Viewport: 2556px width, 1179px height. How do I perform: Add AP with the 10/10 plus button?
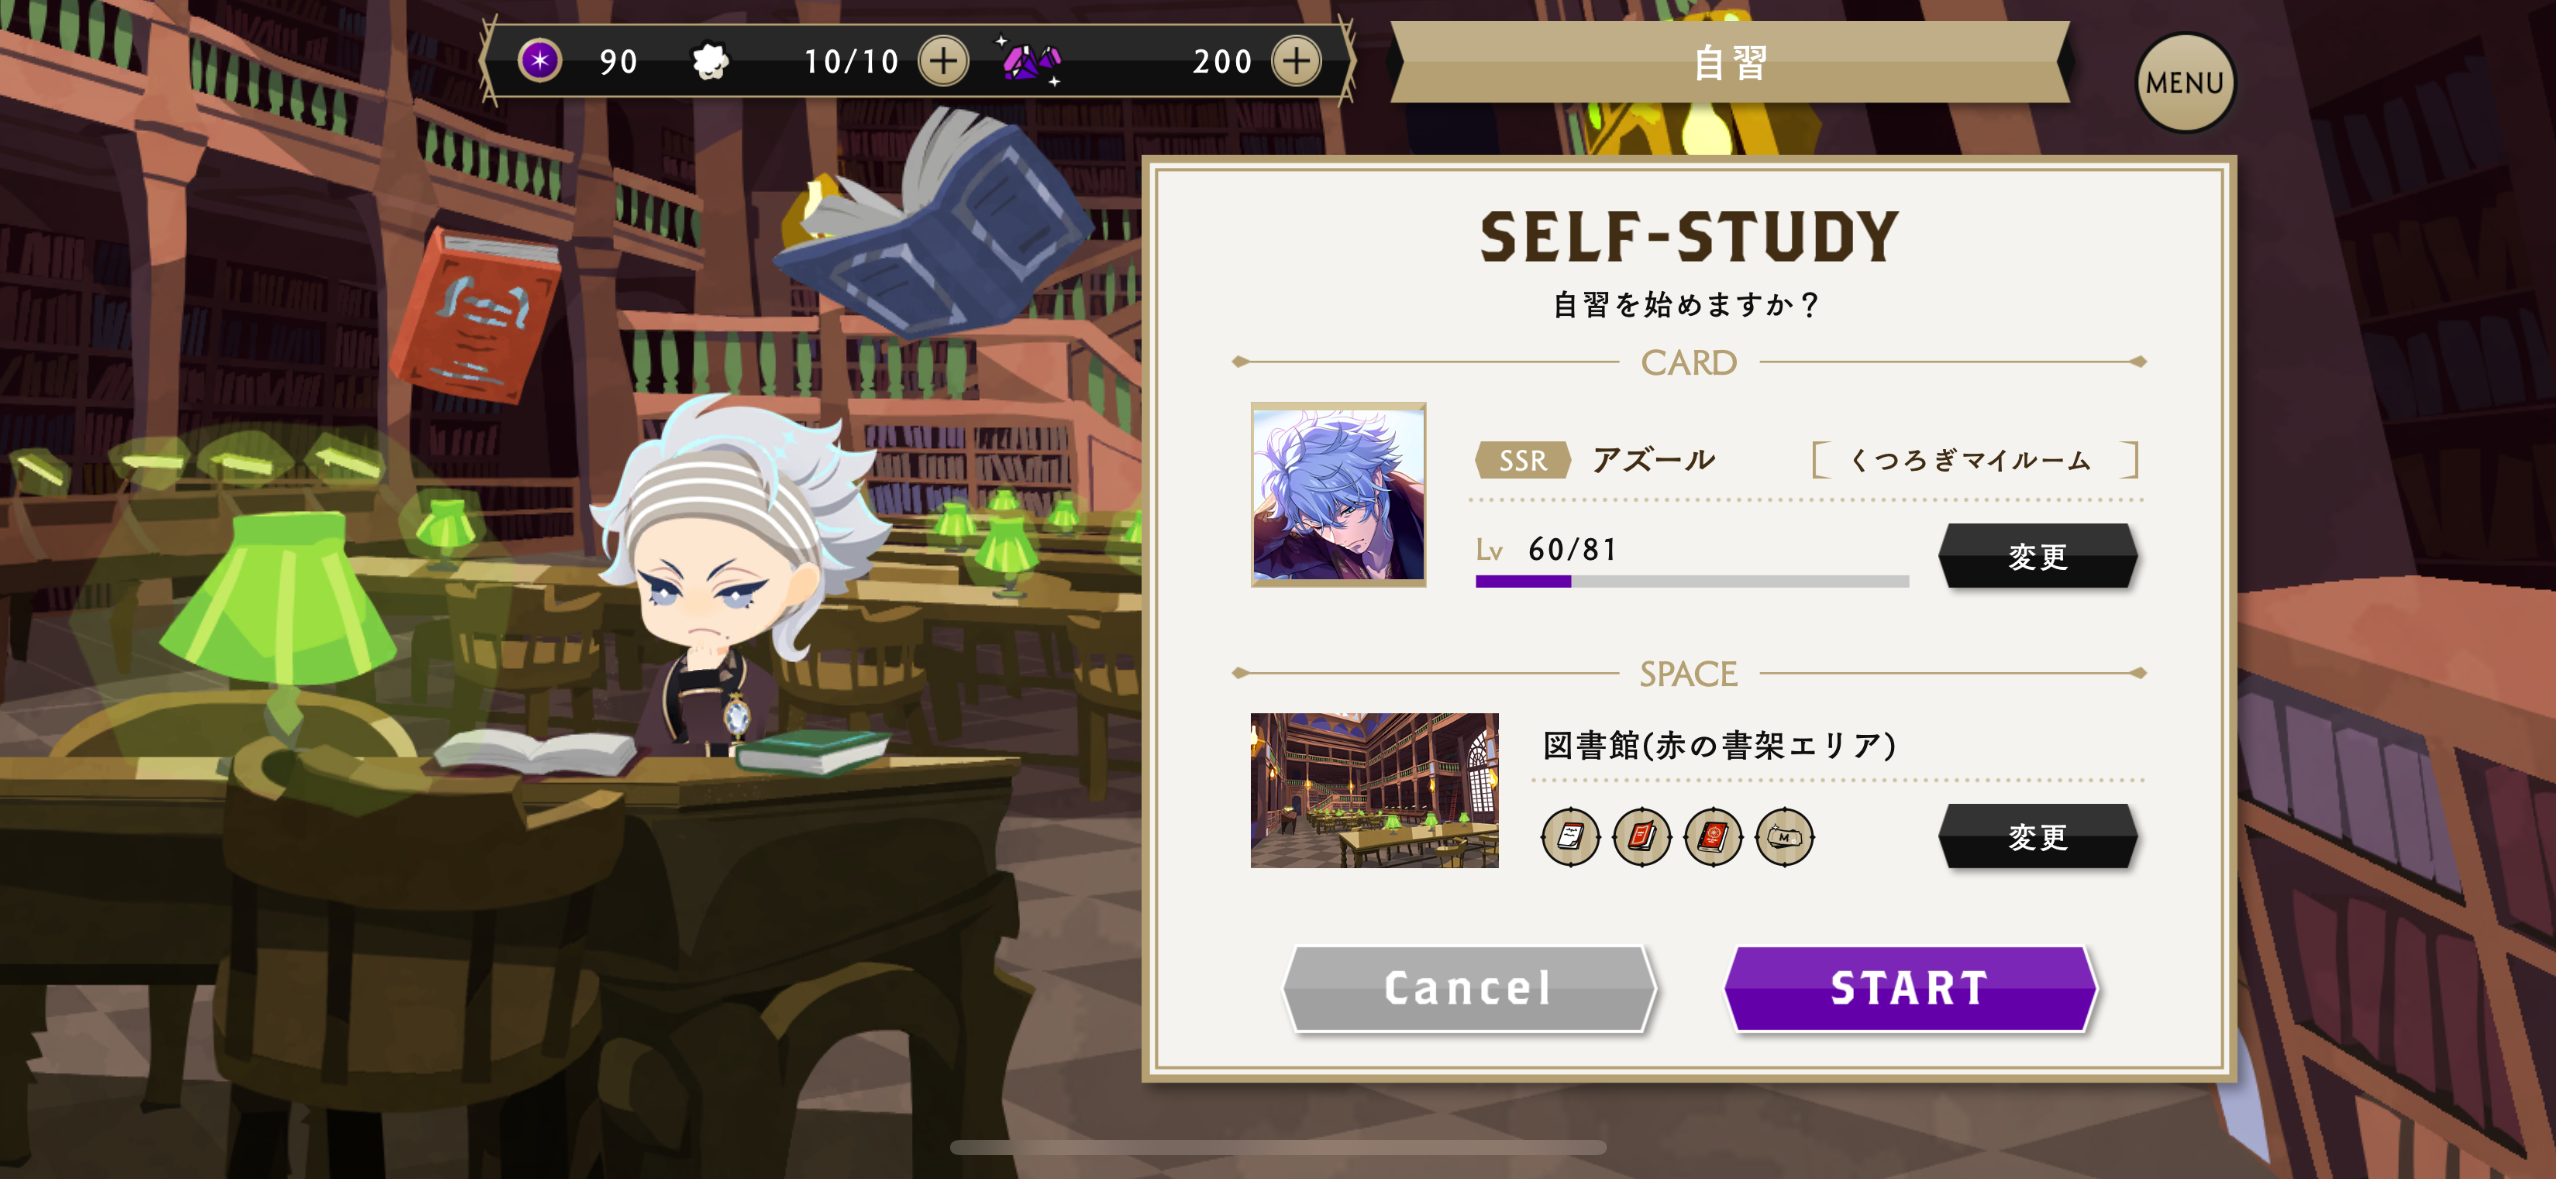[943, 61]
